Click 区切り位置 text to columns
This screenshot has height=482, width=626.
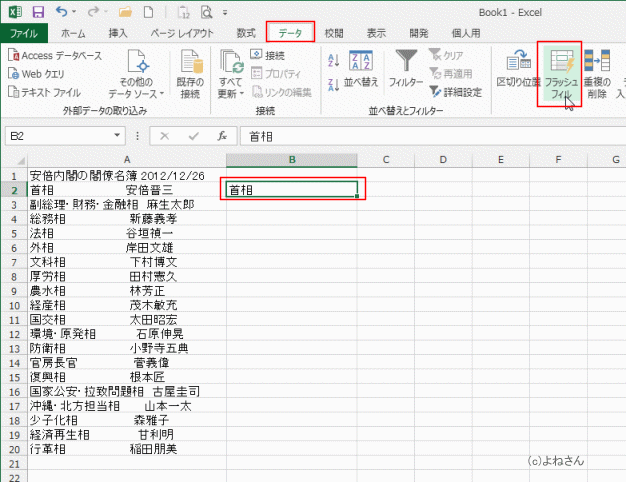pos(518,69)
